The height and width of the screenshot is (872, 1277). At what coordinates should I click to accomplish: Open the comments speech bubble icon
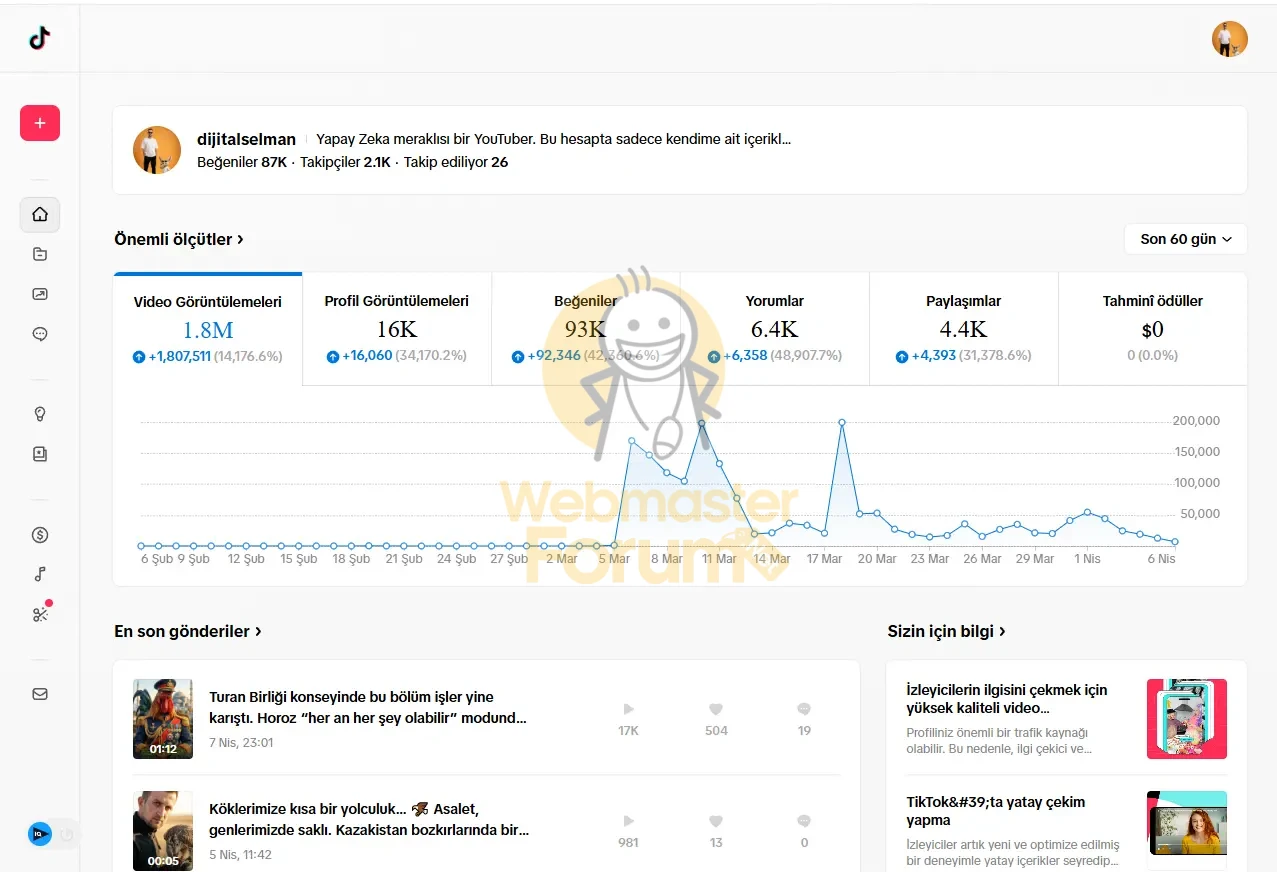40,334
